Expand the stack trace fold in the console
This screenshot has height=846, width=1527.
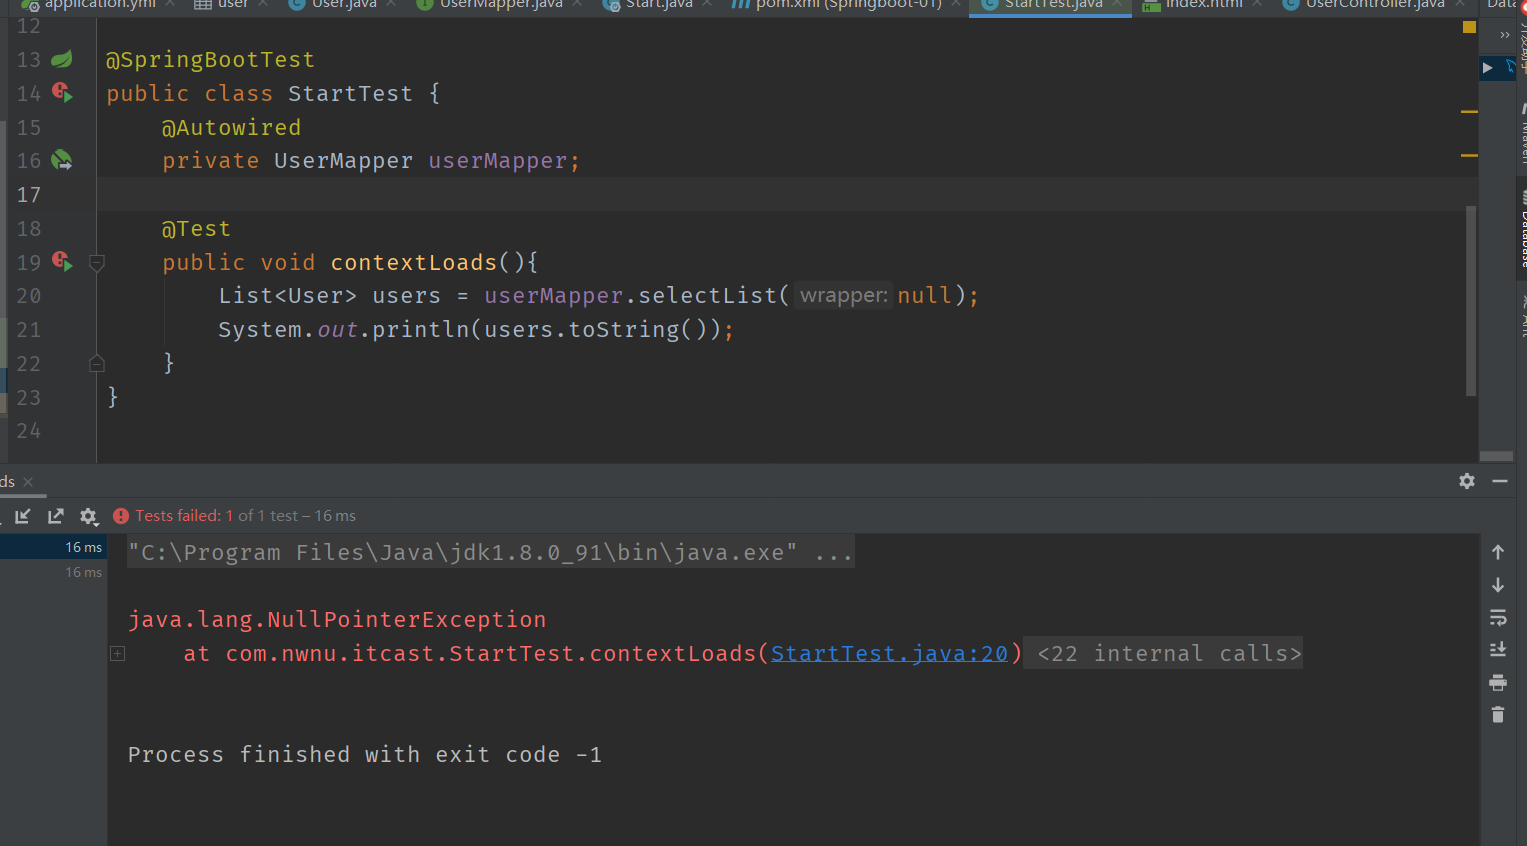coord(117,654)
